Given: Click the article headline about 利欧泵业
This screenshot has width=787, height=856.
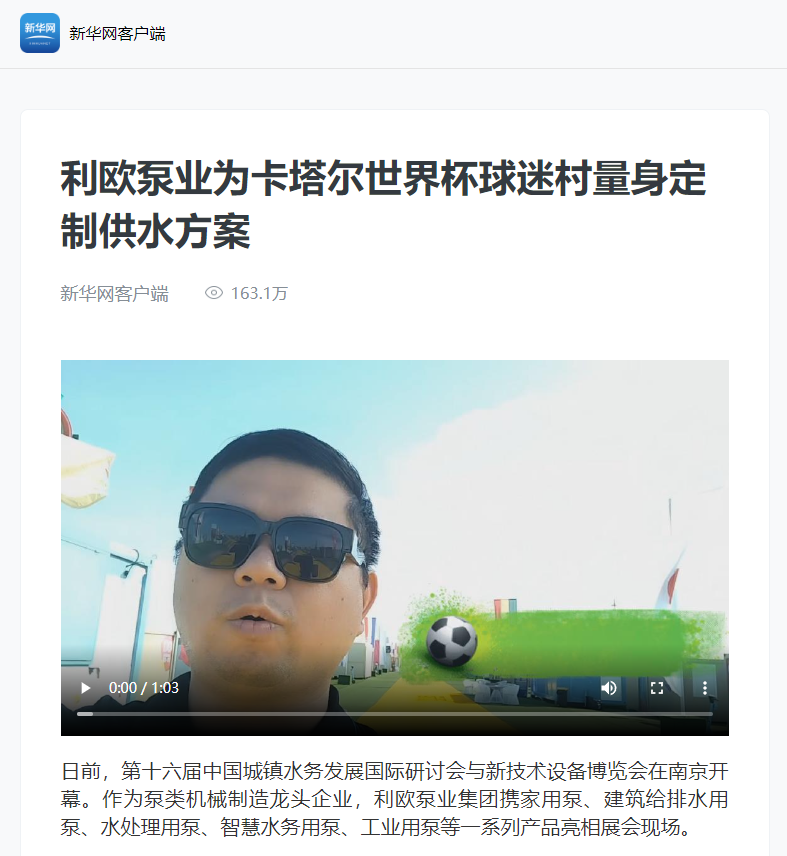Looking at the screenshot, I should click(383, 205).
